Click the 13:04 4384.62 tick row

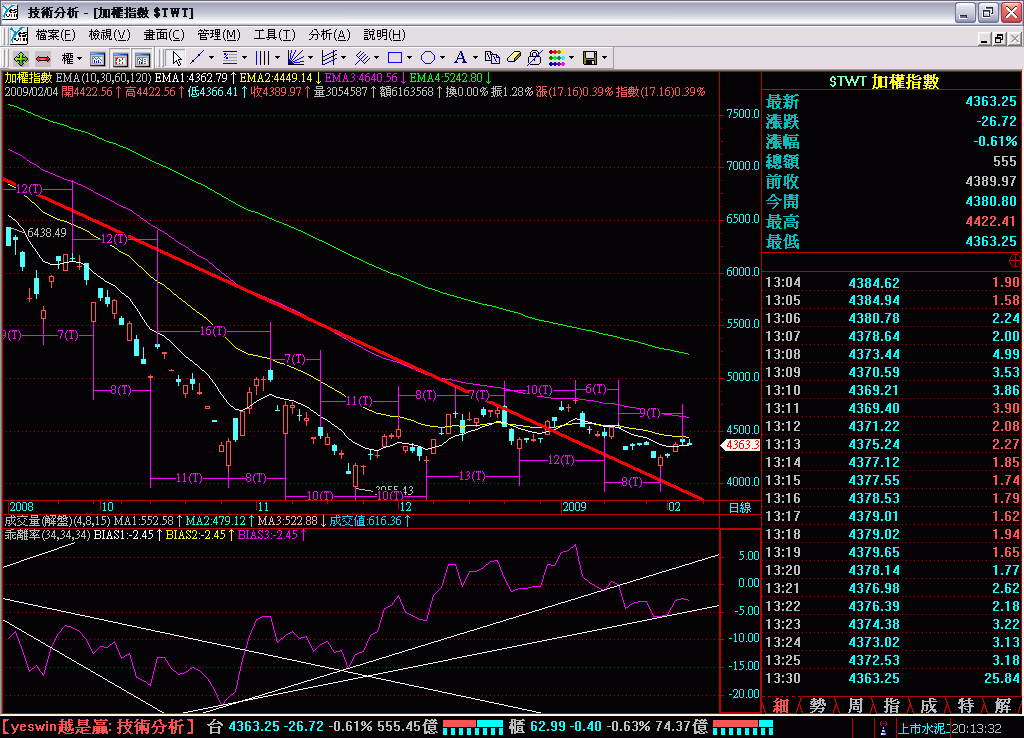891,283
